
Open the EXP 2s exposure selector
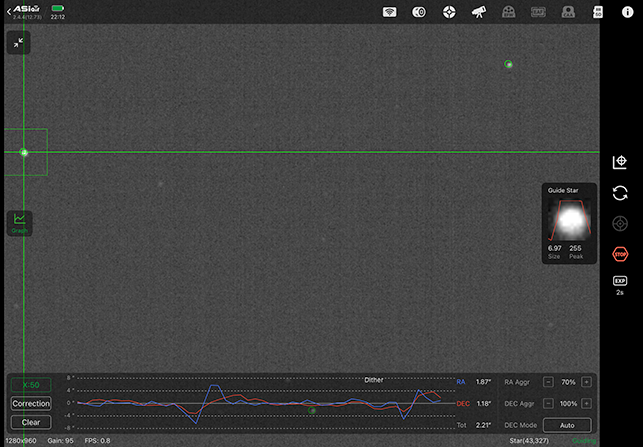[x=620, y=285]
